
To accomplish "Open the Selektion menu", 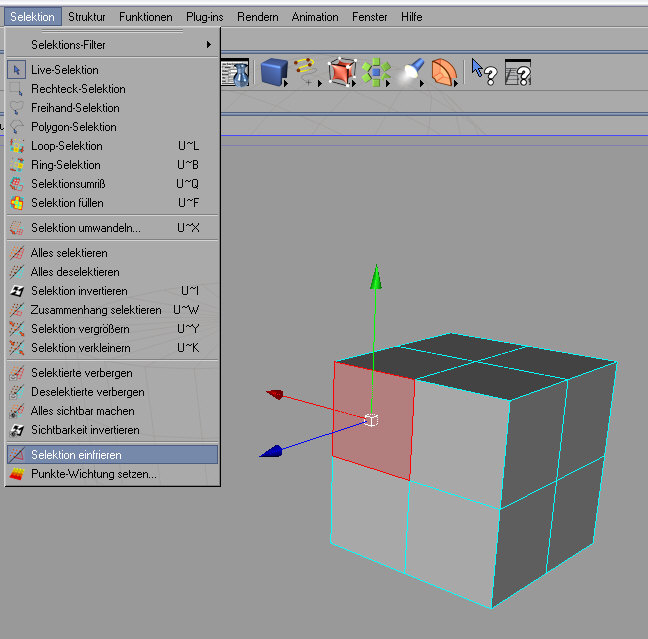I will [33, 17].
